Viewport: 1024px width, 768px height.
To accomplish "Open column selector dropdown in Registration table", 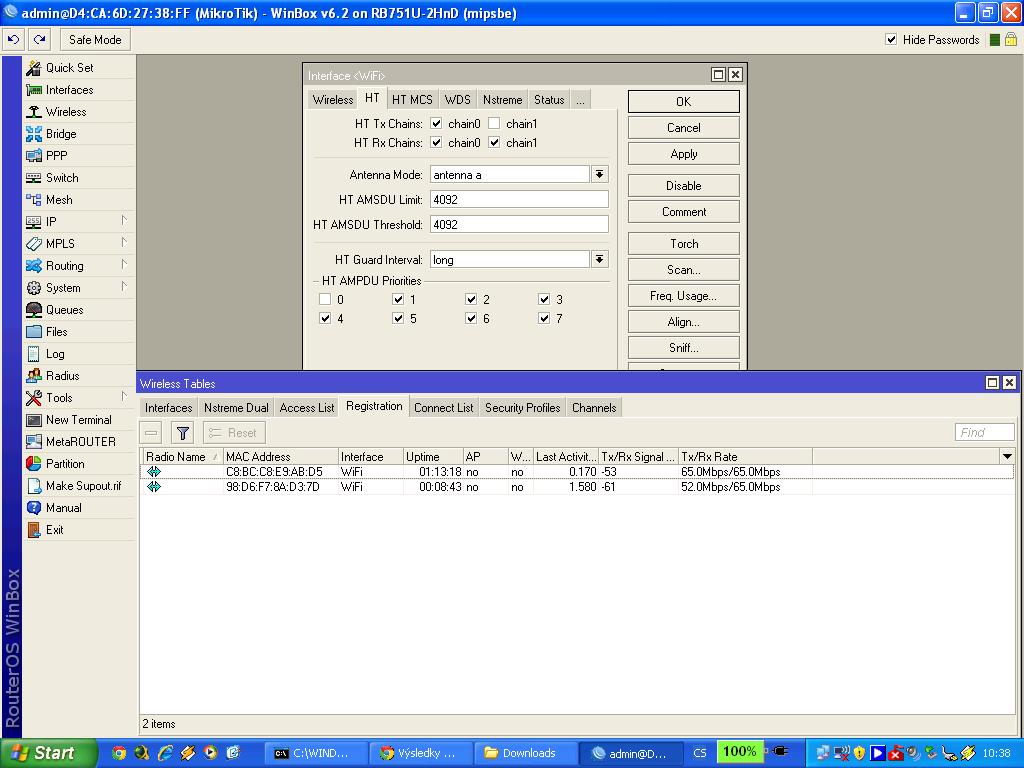I will 1007,456.
